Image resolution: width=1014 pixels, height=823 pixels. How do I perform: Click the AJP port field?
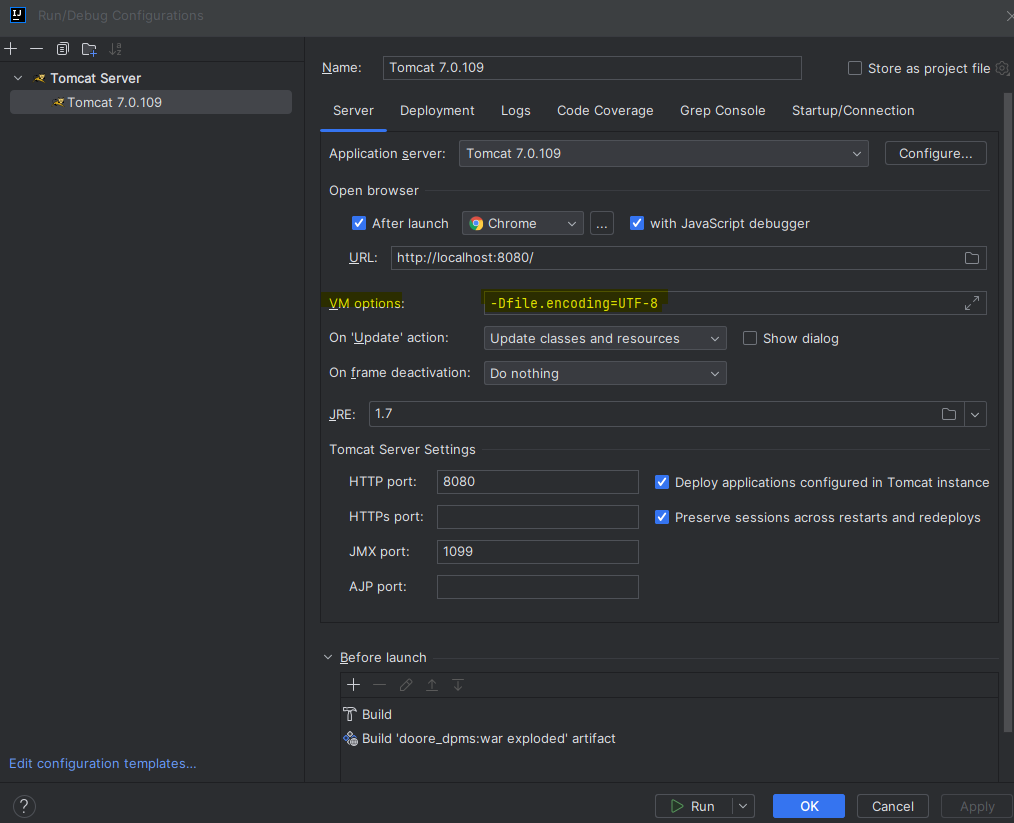[537, 586]
